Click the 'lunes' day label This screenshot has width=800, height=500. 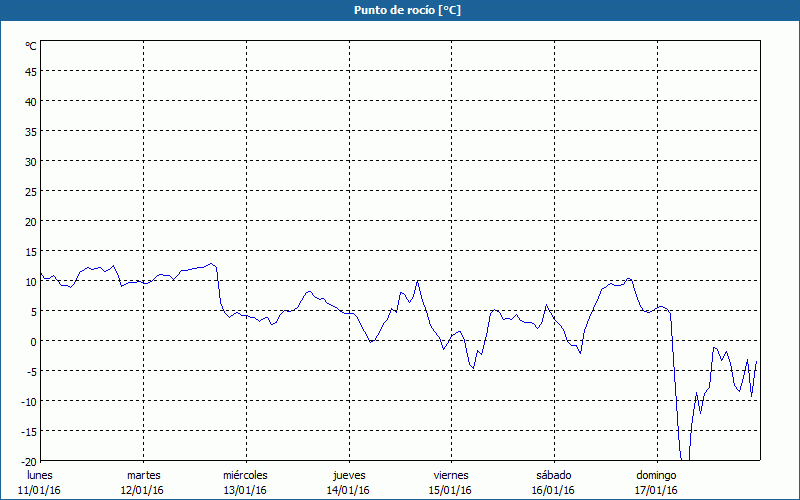click(x=40, y=475)
